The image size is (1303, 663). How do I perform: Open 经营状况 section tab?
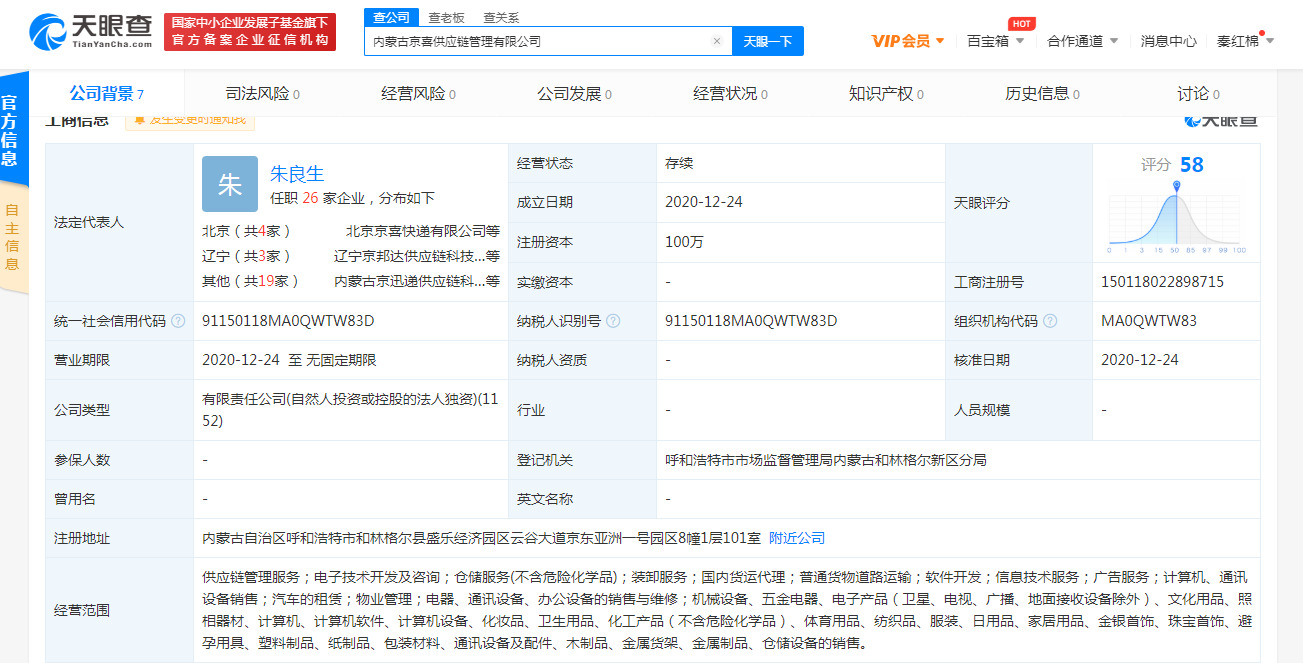730,93
